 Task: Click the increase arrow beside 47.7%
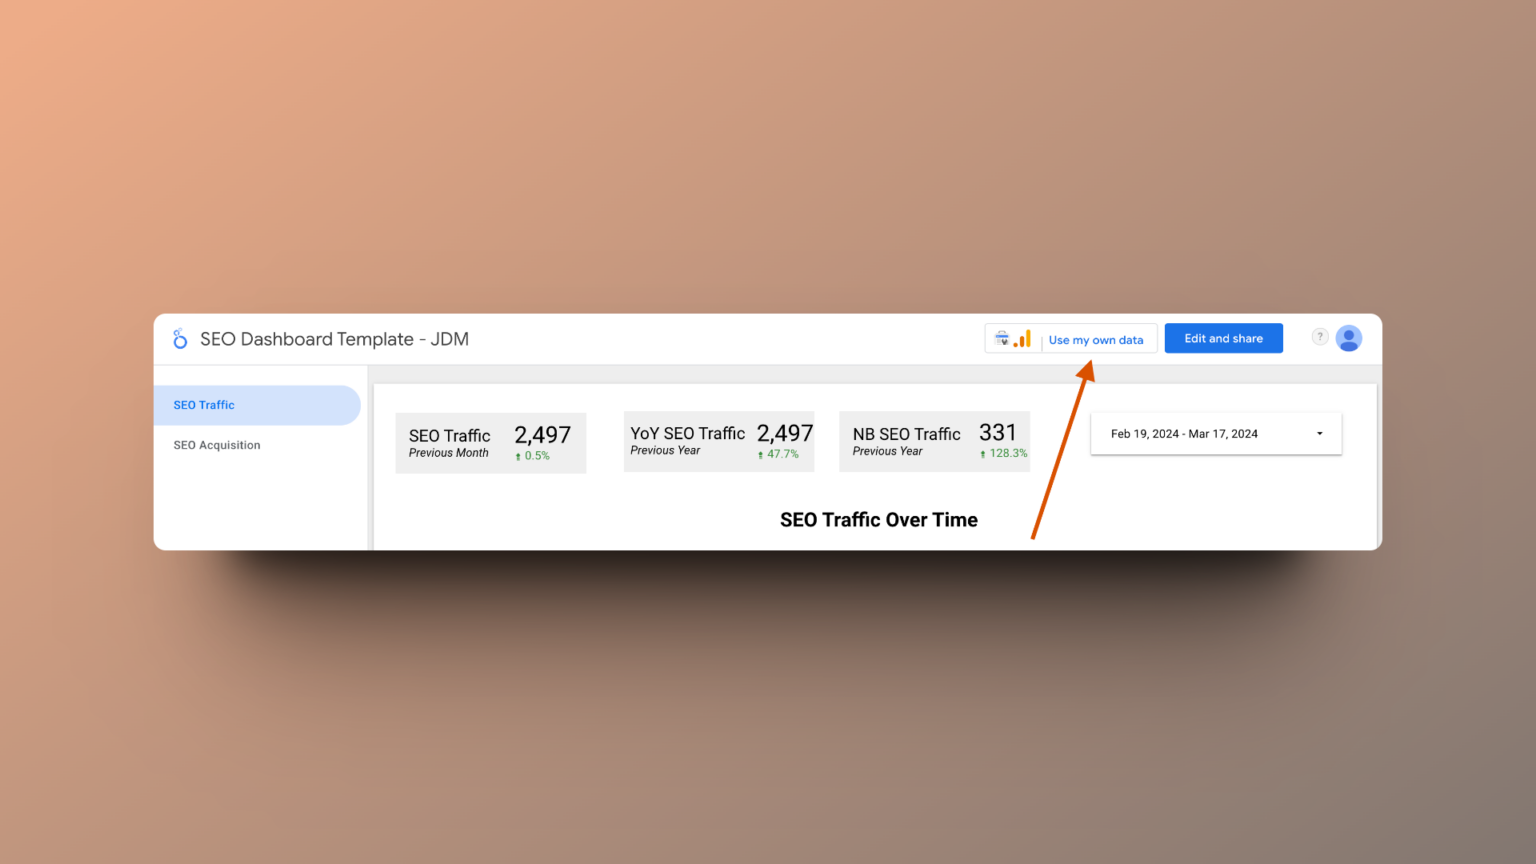click(x=762, y=454)
